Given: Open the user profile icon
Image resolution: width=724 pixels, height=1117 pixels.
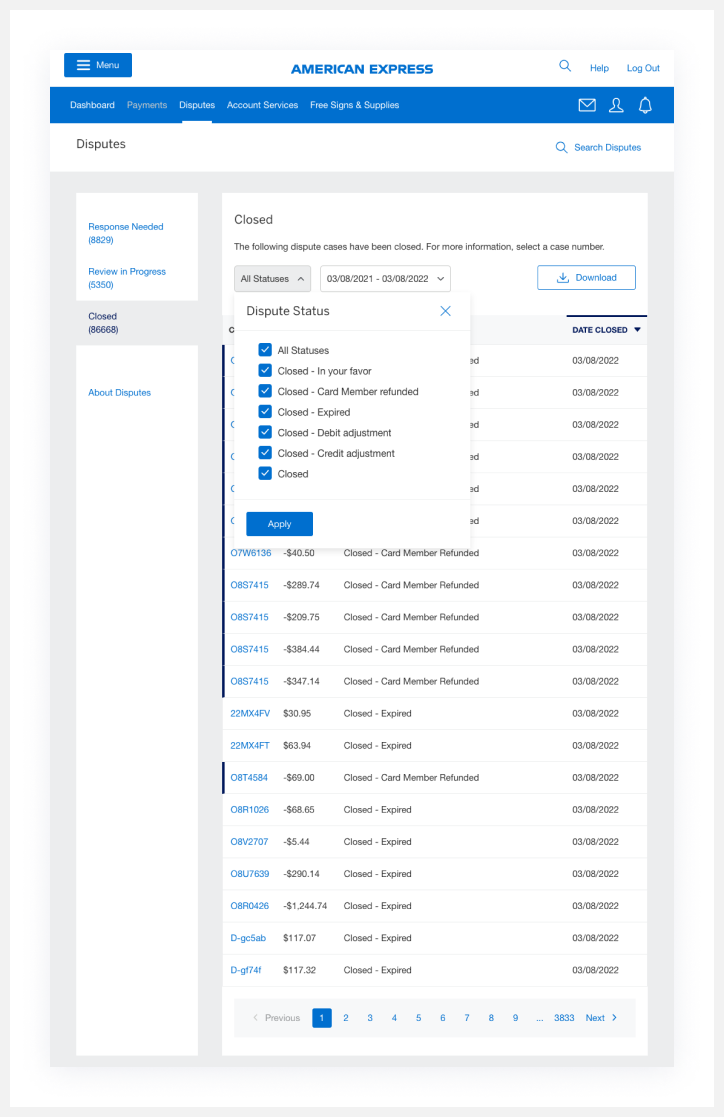Looking at the screenshot, I should pyautogui.click(x=616, y=105).
